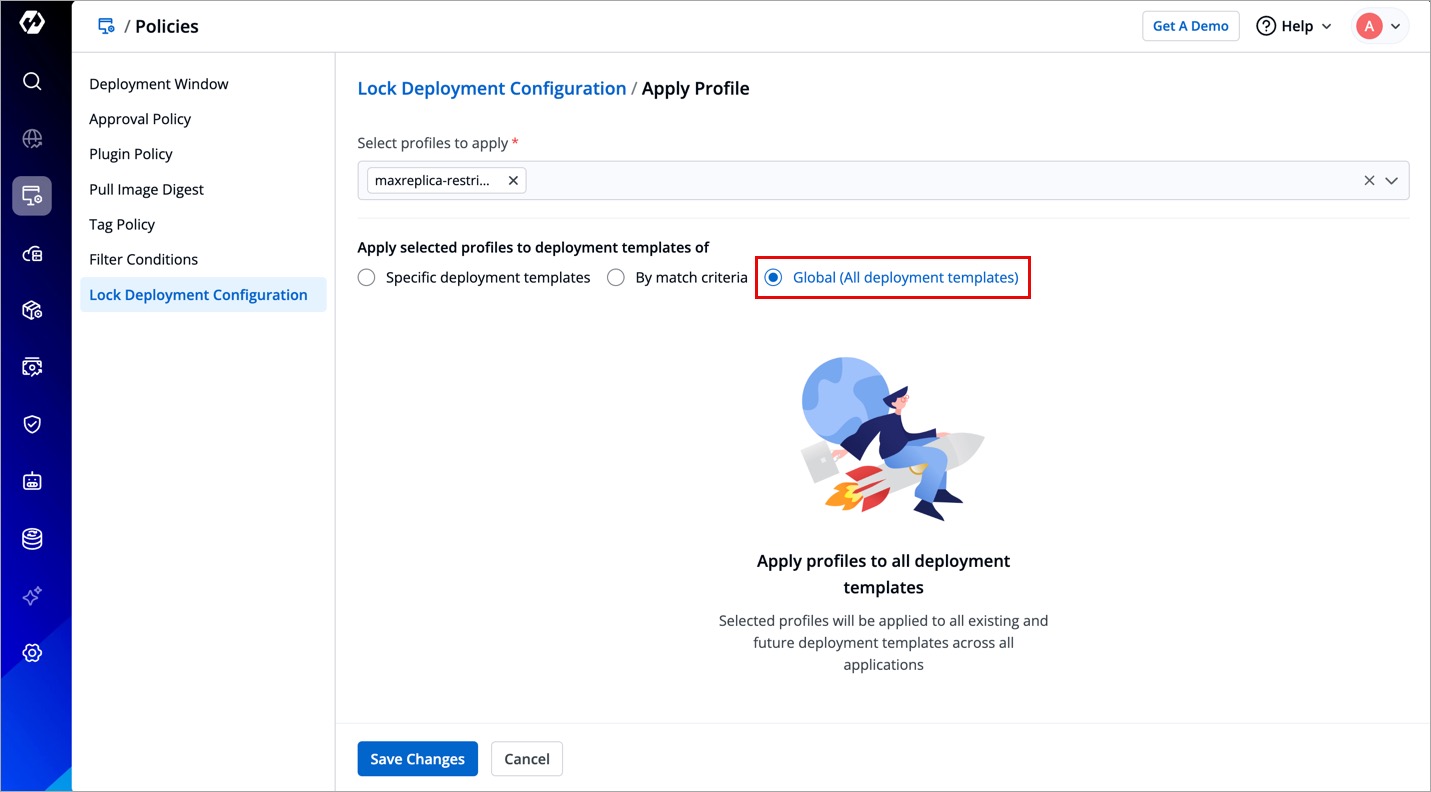Open the Help dropdown menu
The width and height of the screenshot is (1431, 792).
[1294, 26]
